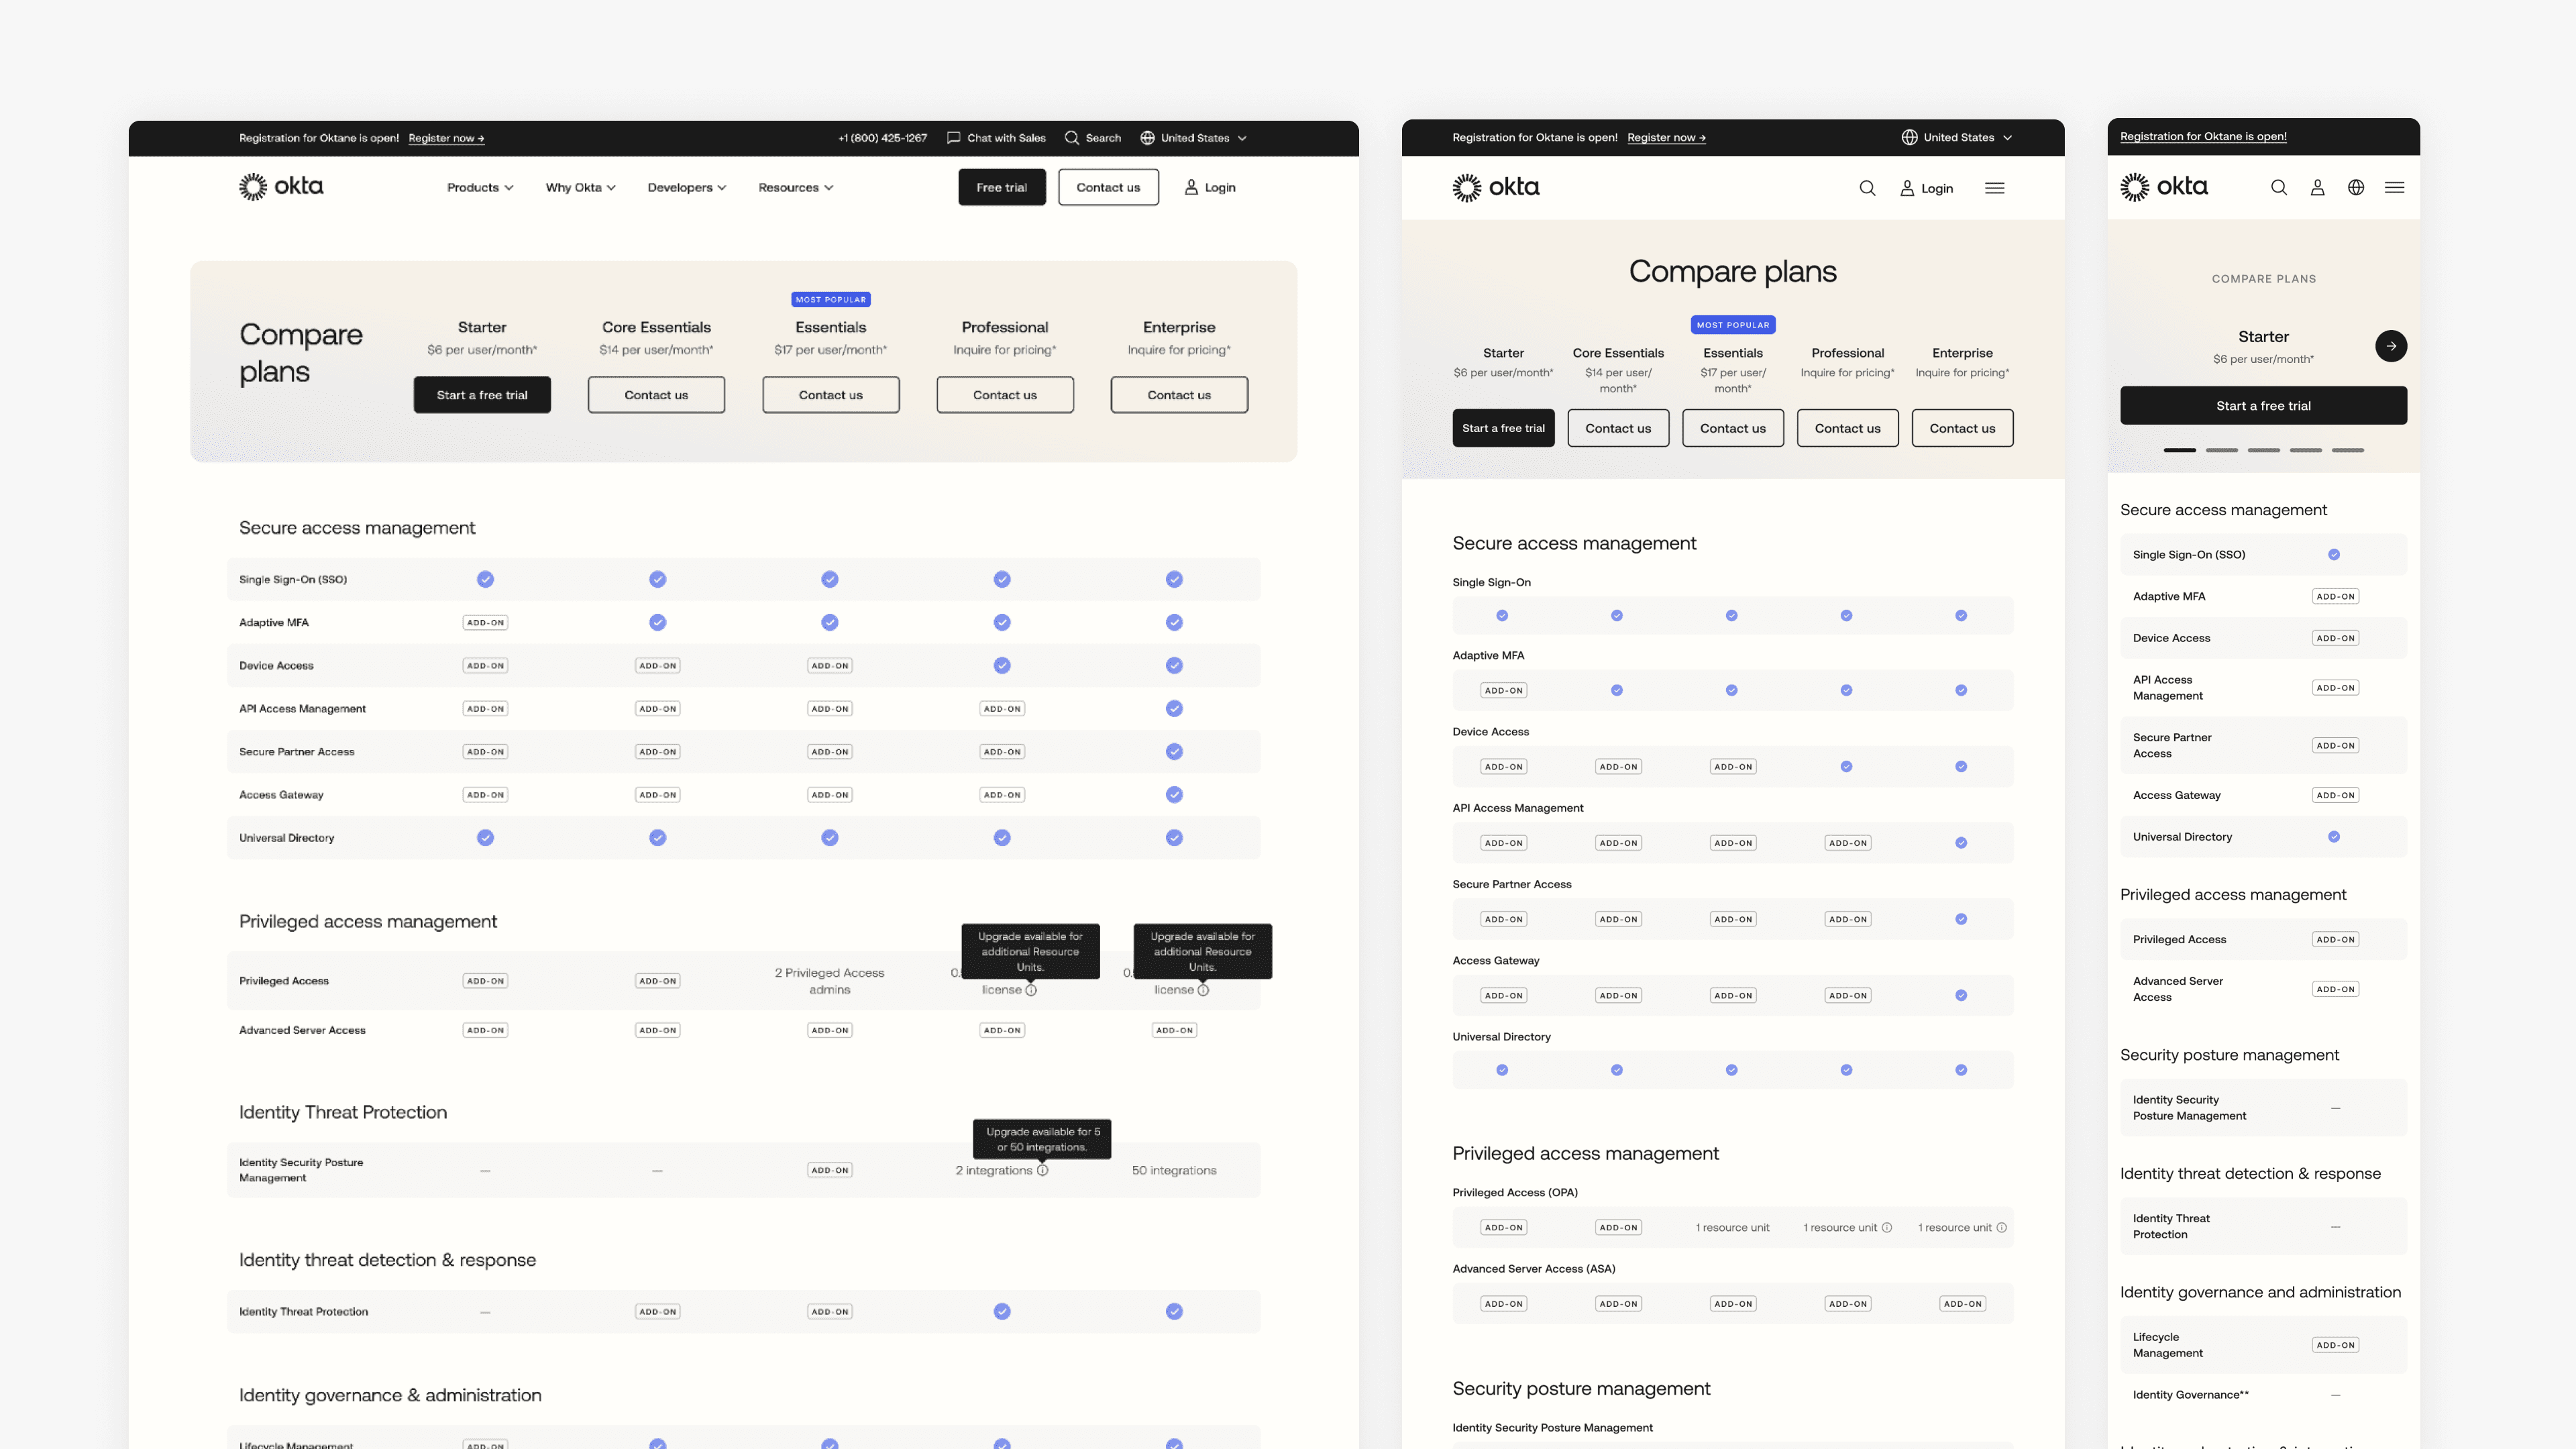Click Enterprise checkmark in Access Gateway row
This screenshot has width=2576, height=1449.
[x=1174, y=794]
